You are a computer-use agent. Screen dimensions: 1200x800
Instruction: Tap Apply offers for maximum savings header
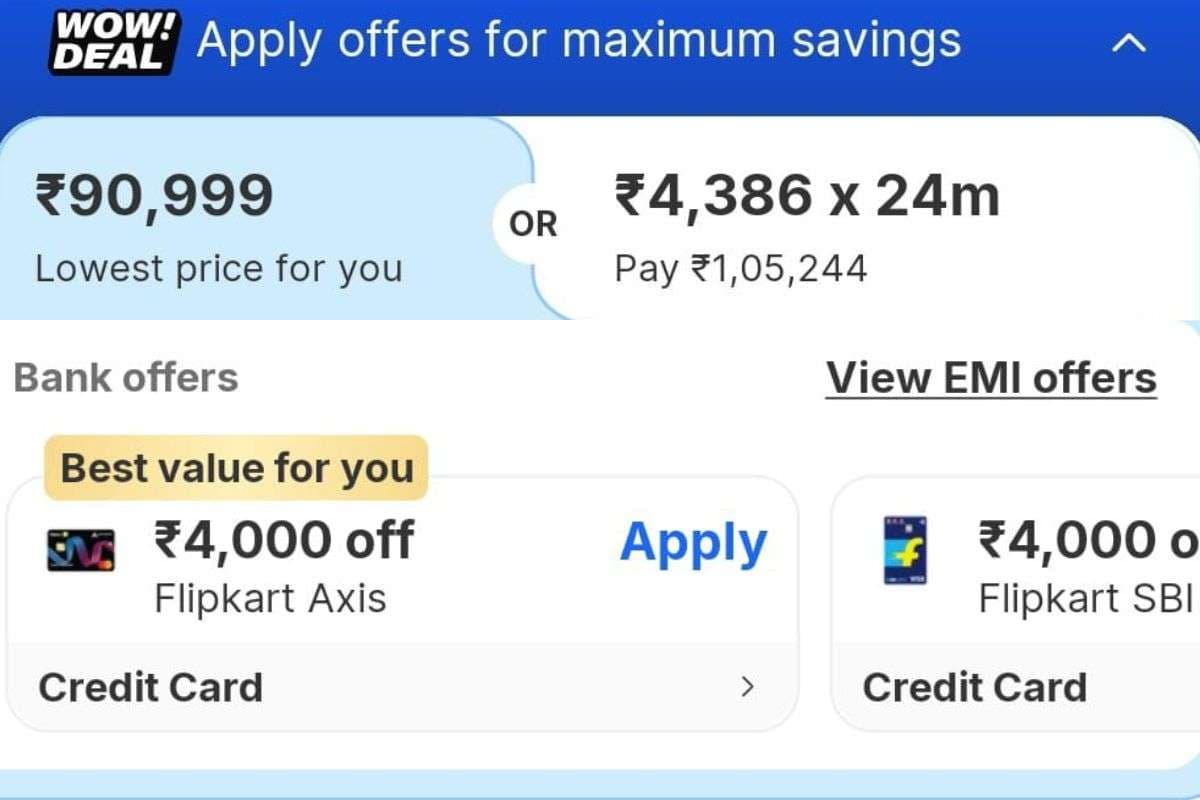point(579,41)
